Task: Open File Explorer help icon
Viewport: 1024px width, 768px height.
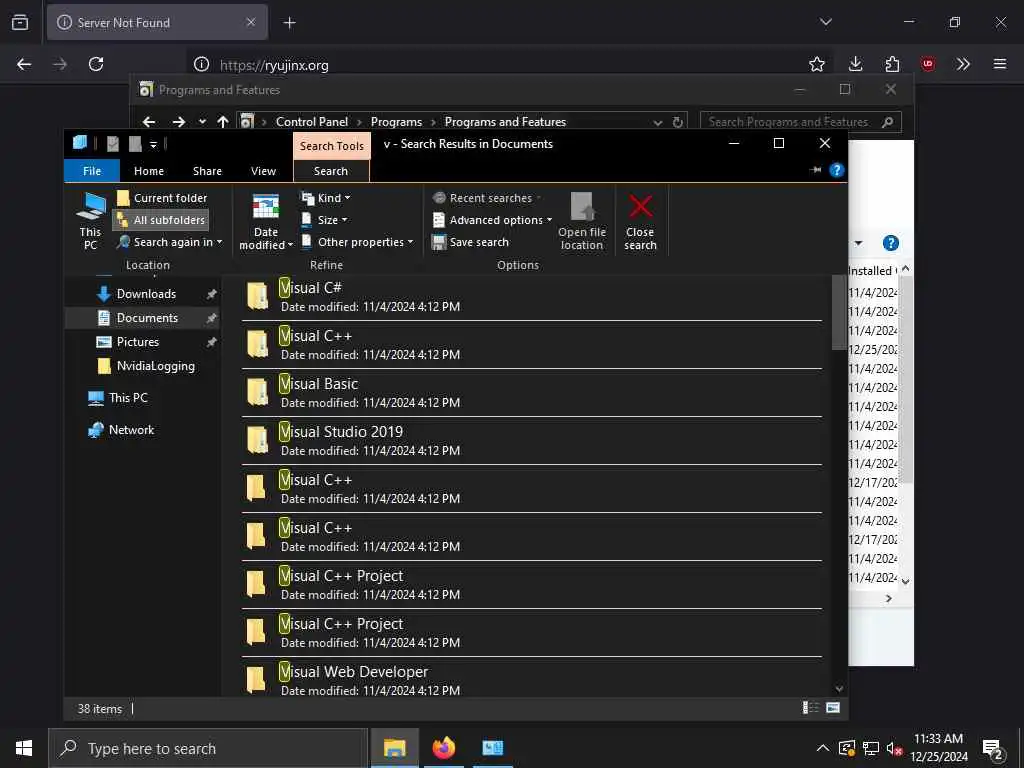Action: 837,170
